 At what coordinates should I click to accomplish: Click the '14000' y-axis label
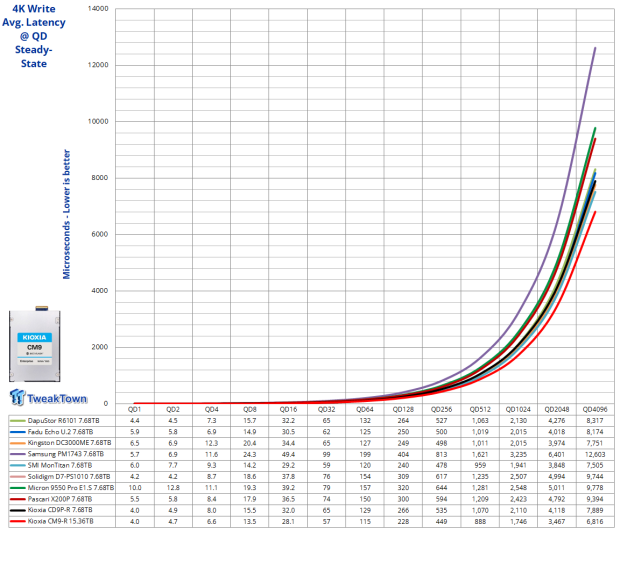point(98,9)
